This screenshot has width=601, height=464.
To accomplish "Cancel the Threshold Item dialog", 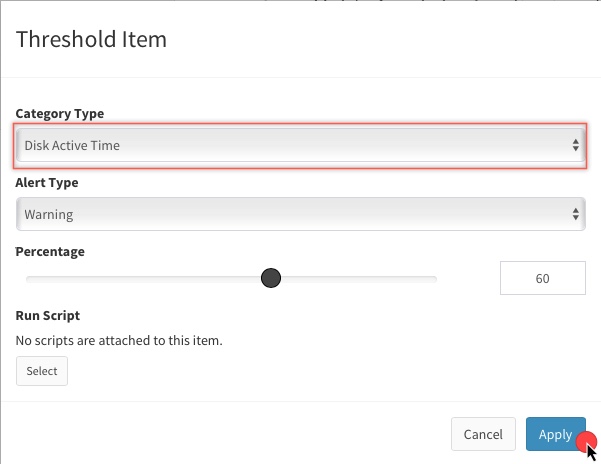I will [x=483, y=434].
